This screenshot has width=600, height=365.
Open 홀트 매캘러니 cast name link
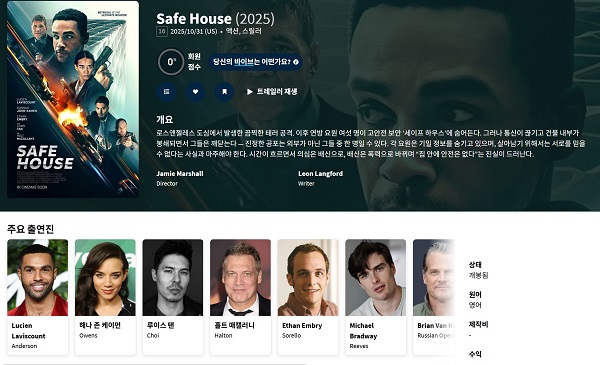click(235, 325)
